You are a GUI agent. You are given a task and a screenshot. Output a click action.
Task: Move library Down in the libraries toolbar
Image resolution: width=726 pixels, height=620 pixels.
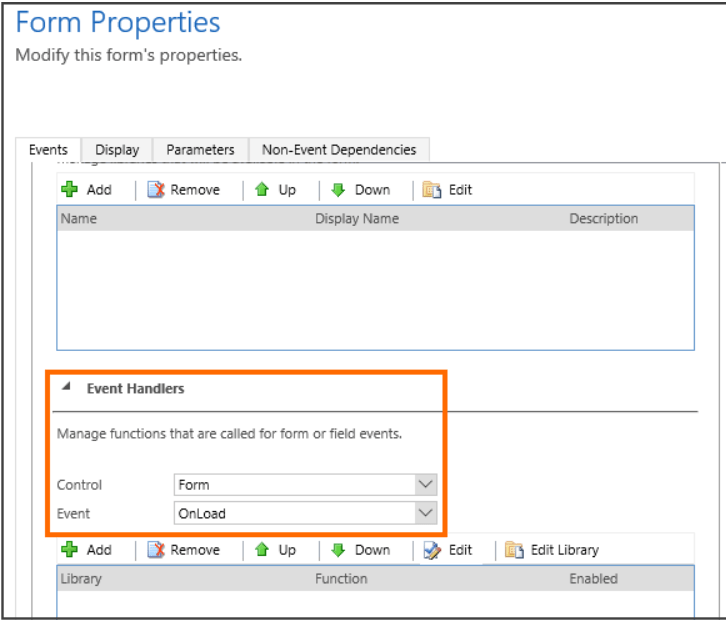point(360,190)
